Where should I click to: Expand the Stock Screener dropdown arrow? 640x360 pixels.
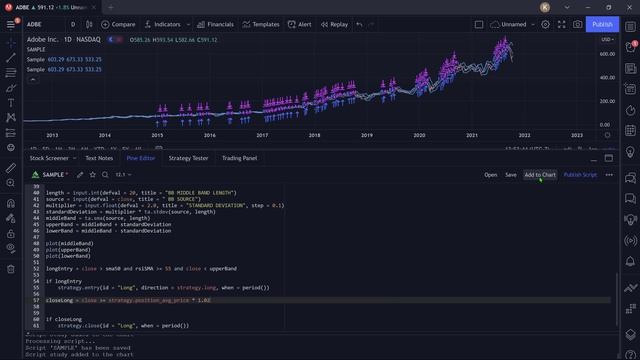(74, 158)
